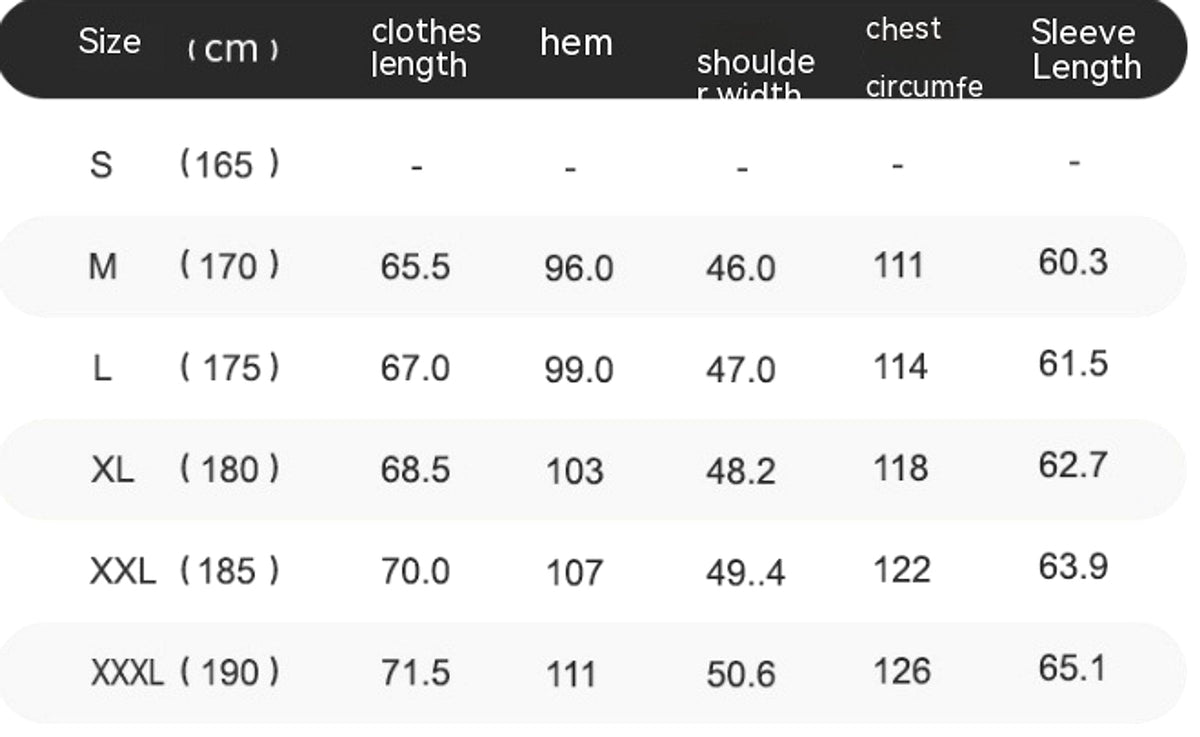Click shoulder width value 48.2
This screenshot has width=1200, height=737.
740,471
